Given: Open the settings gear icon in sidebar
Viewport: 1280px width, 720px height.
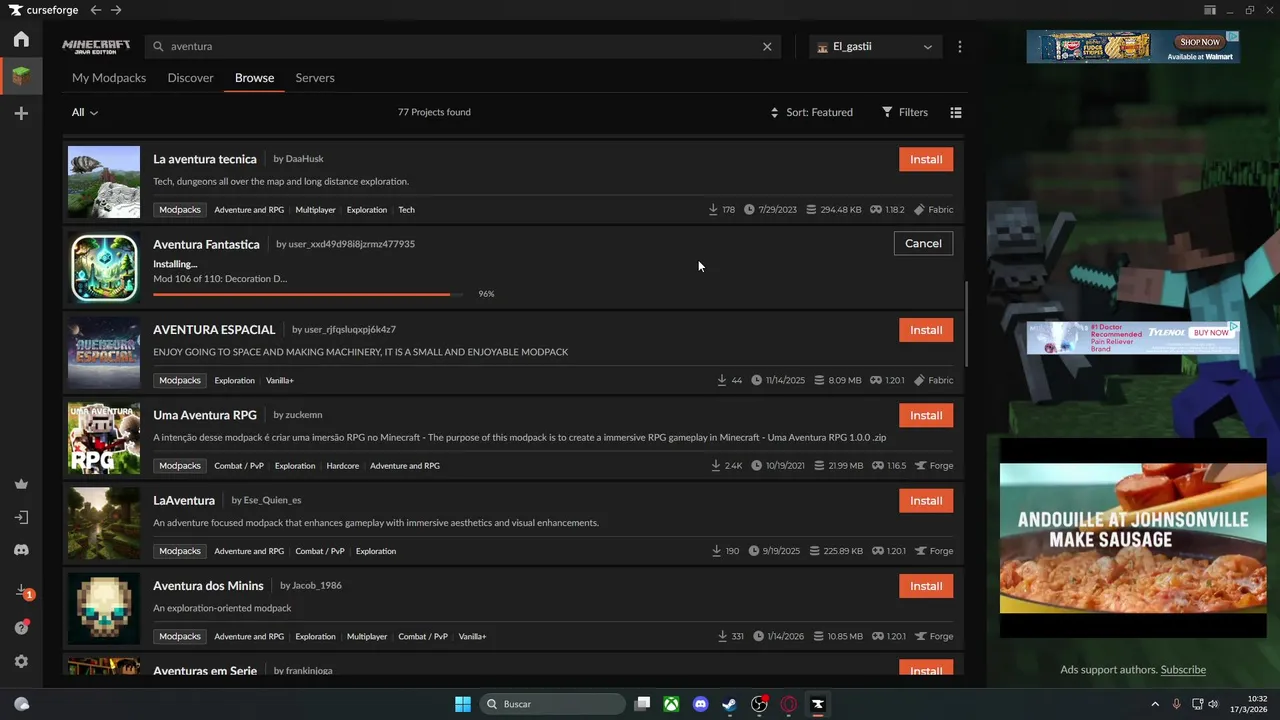Looking at the screenshot, I should (21, 661).
